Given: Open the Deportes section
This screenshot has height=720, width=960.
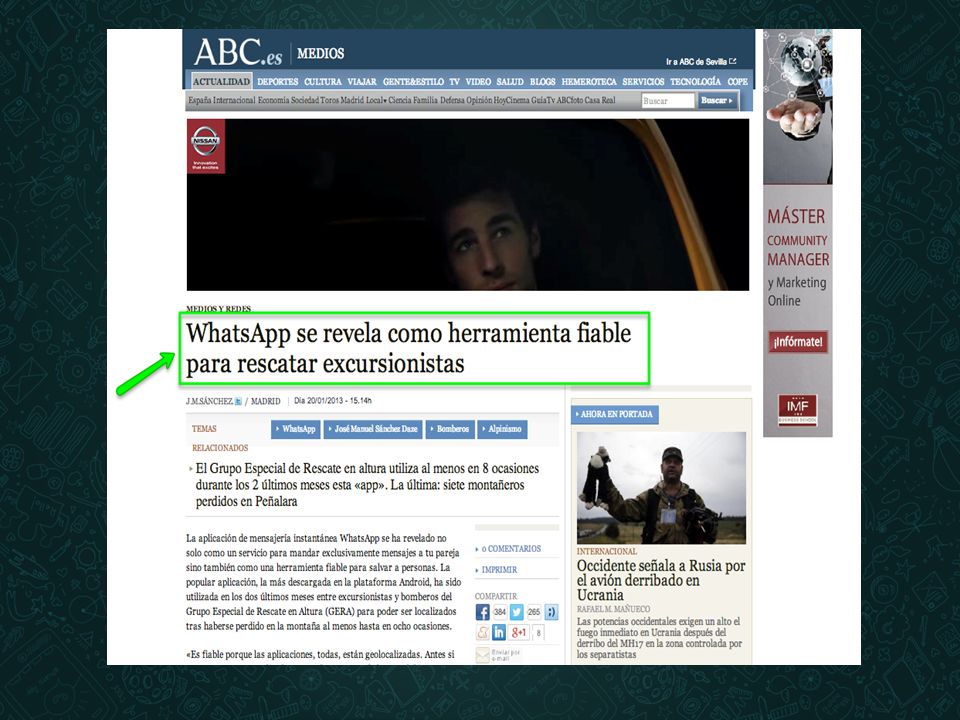Looking at the screenshot, I should pos(277,81).
